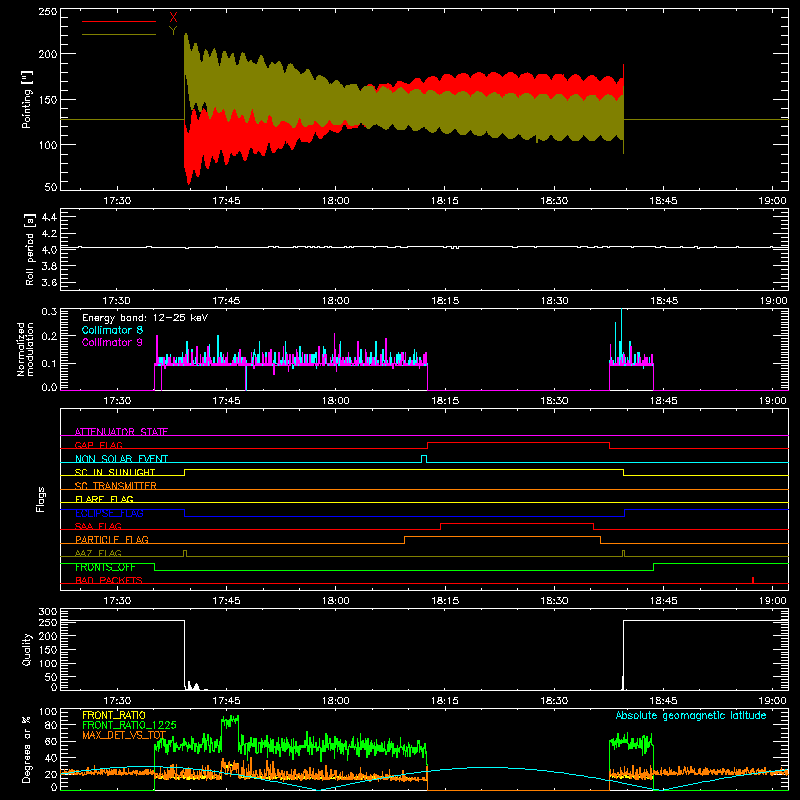Image resolution: width=800 pixels, height=800 pixels.
Task: Click the FLARE_FLAG label
Action: (x=104, y=499)
